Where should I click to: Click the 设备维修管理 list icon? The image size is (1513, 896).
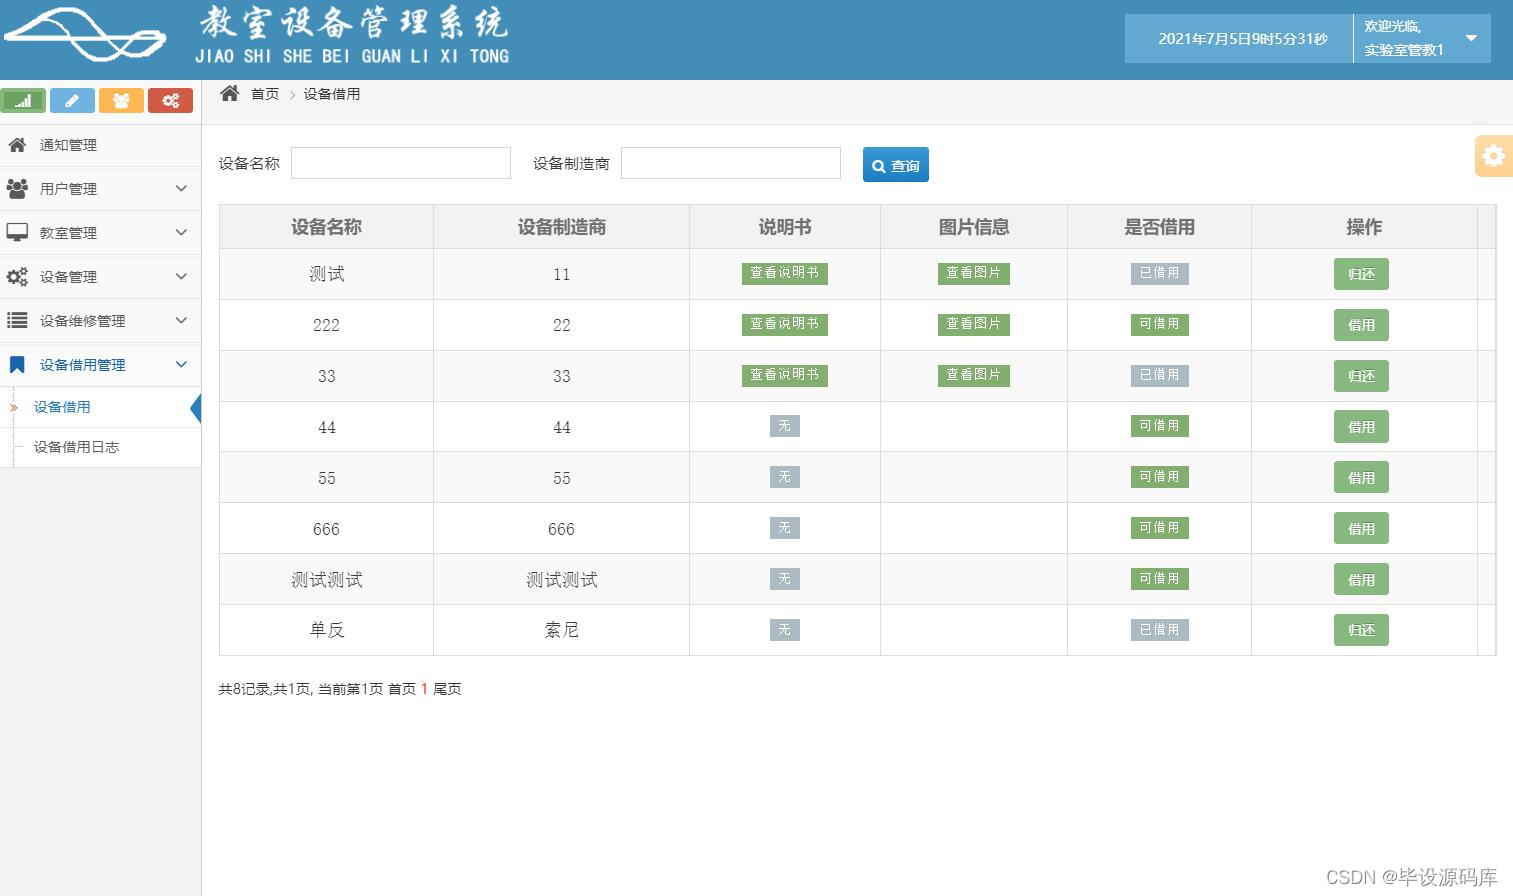(17, 320)
